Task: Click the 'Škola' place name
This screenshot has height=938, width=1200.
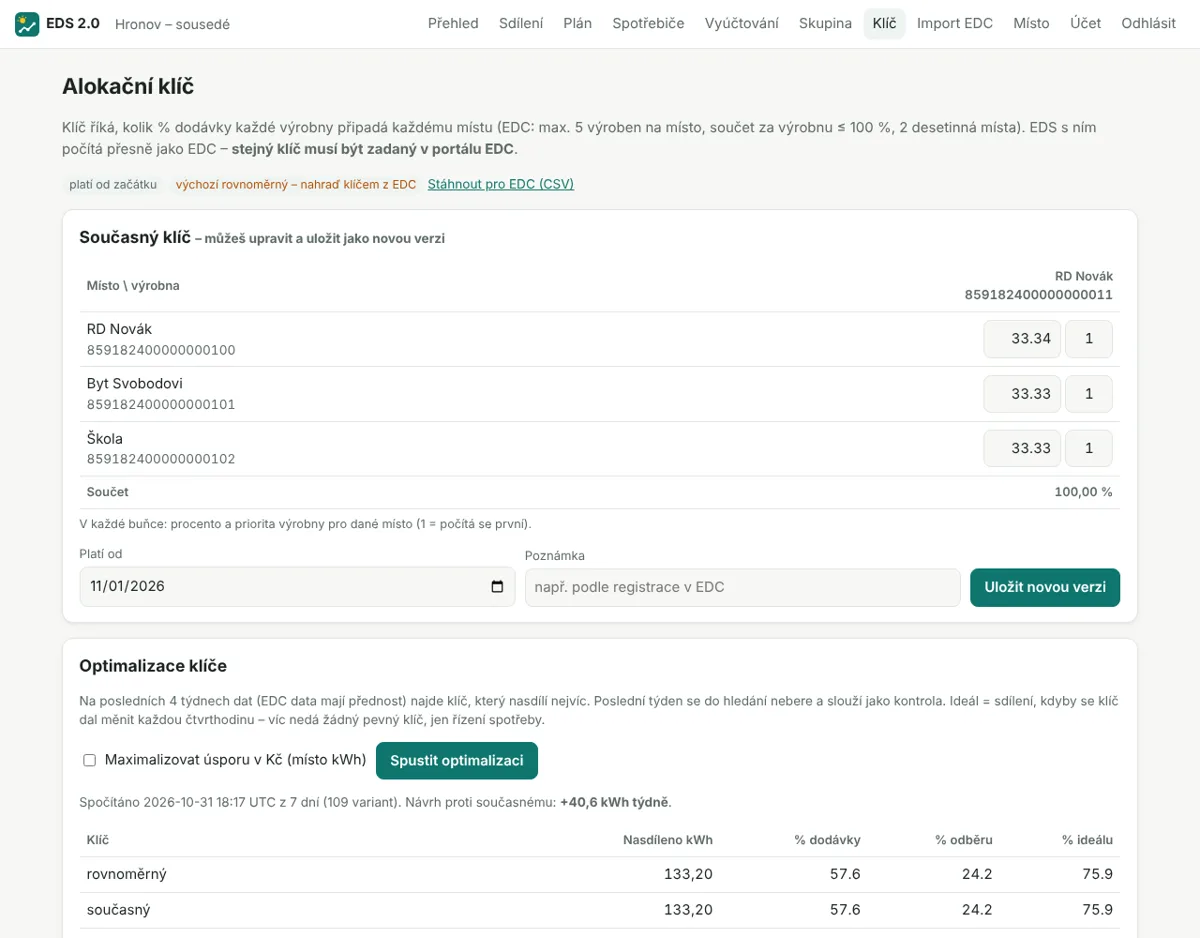Action: click(x=105, y=438)
